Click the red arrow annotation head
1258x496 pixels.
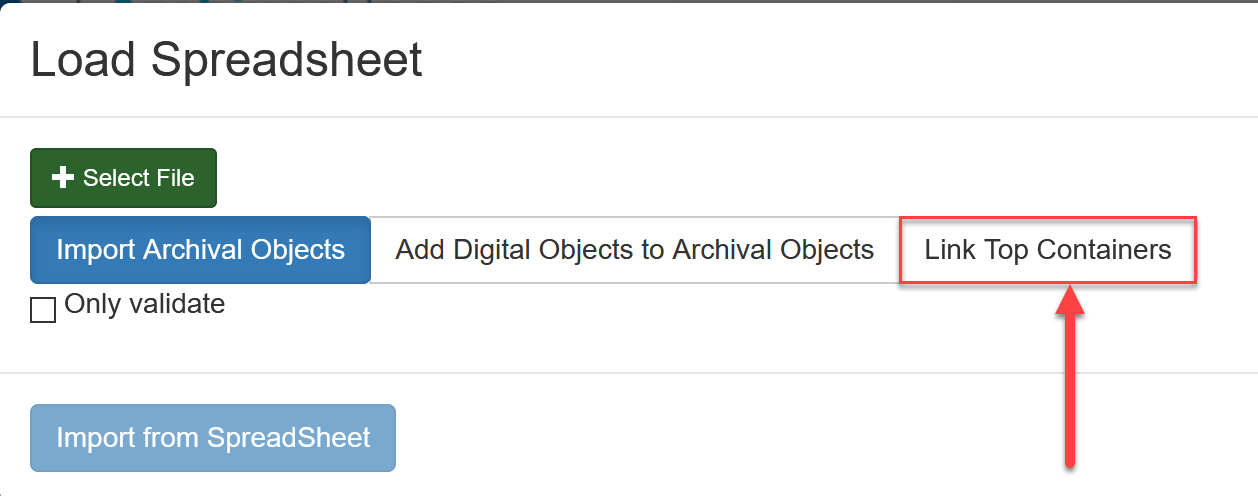(x=1070, y=302)
